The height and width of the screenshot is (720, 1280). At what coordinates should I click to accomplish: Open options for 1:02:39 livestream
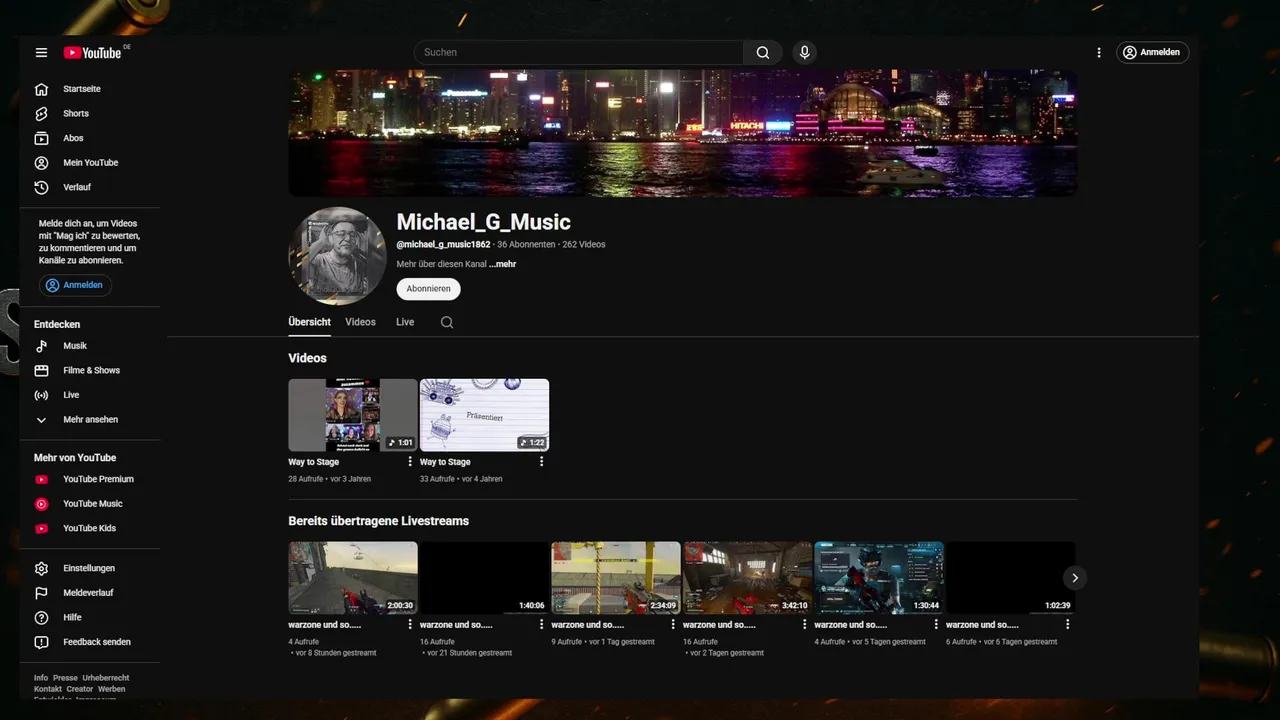[x=1067, y=624]
